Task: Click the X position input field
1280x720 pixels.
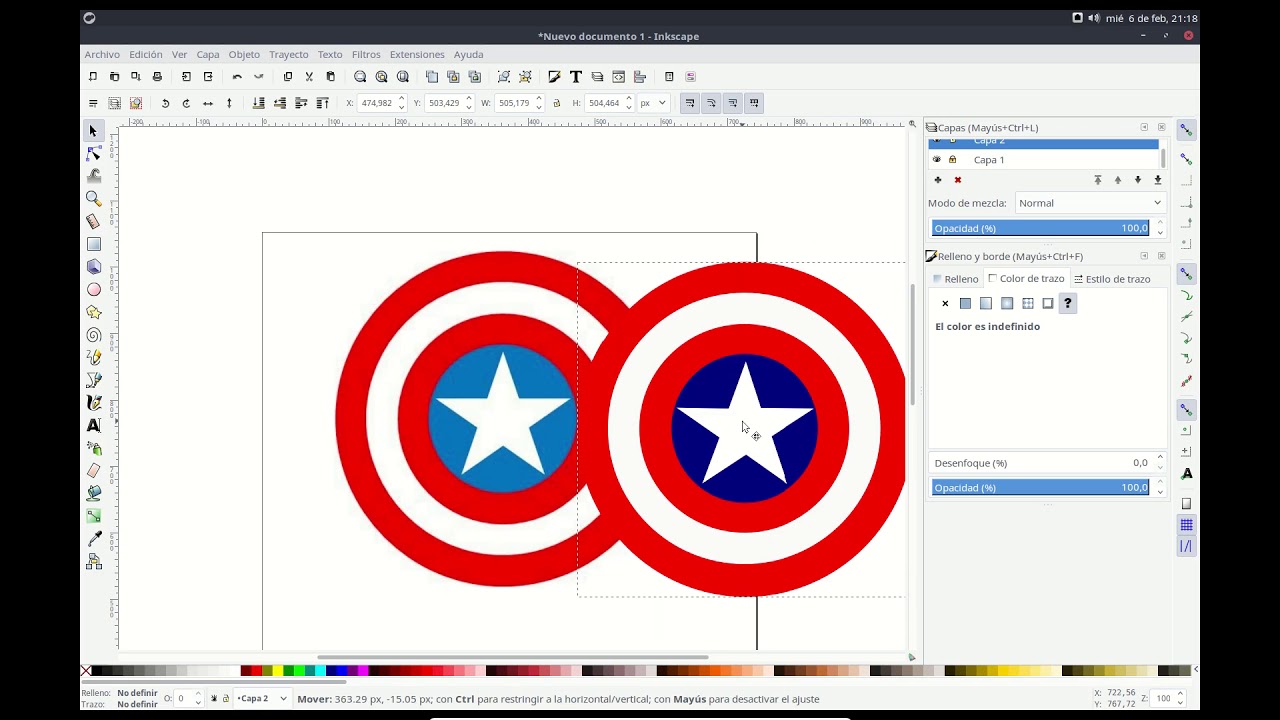Action: pyautogui.click(x=377, y=103)
